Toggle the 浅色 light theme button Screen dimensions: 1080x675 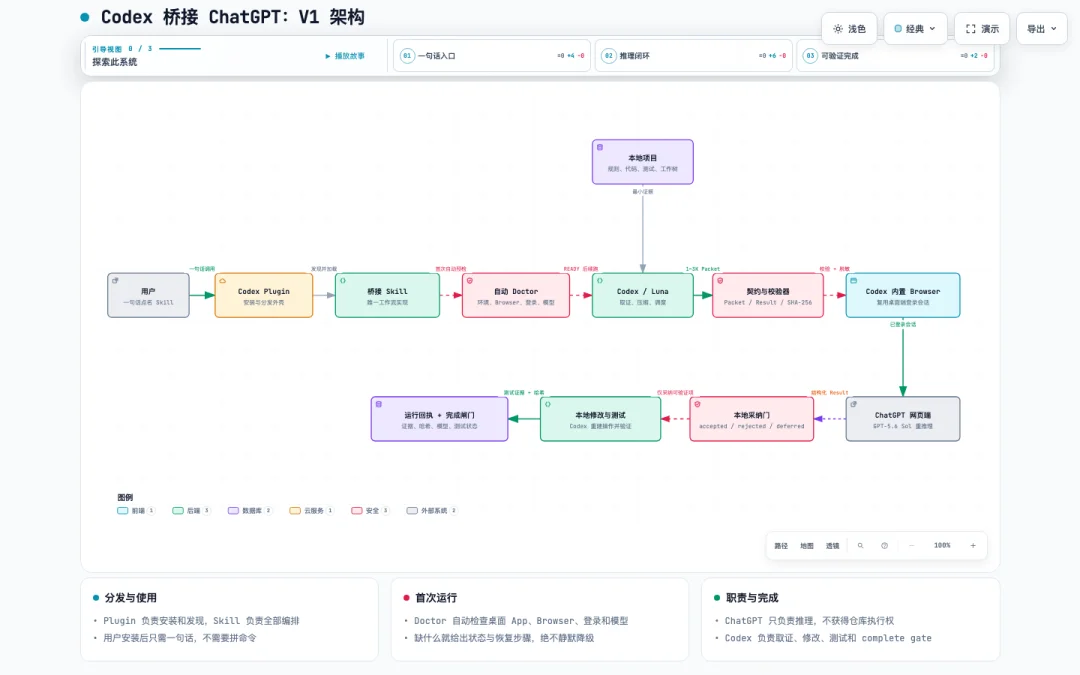coord(849,29)
